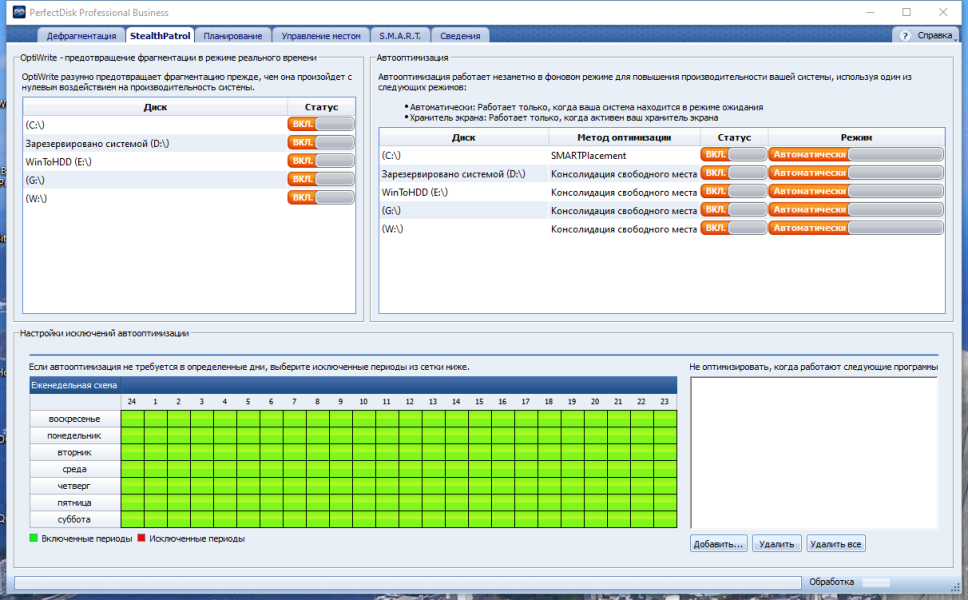968x600 pixels.
Task: Open the Планирование tab
Action: click(233, 36)
